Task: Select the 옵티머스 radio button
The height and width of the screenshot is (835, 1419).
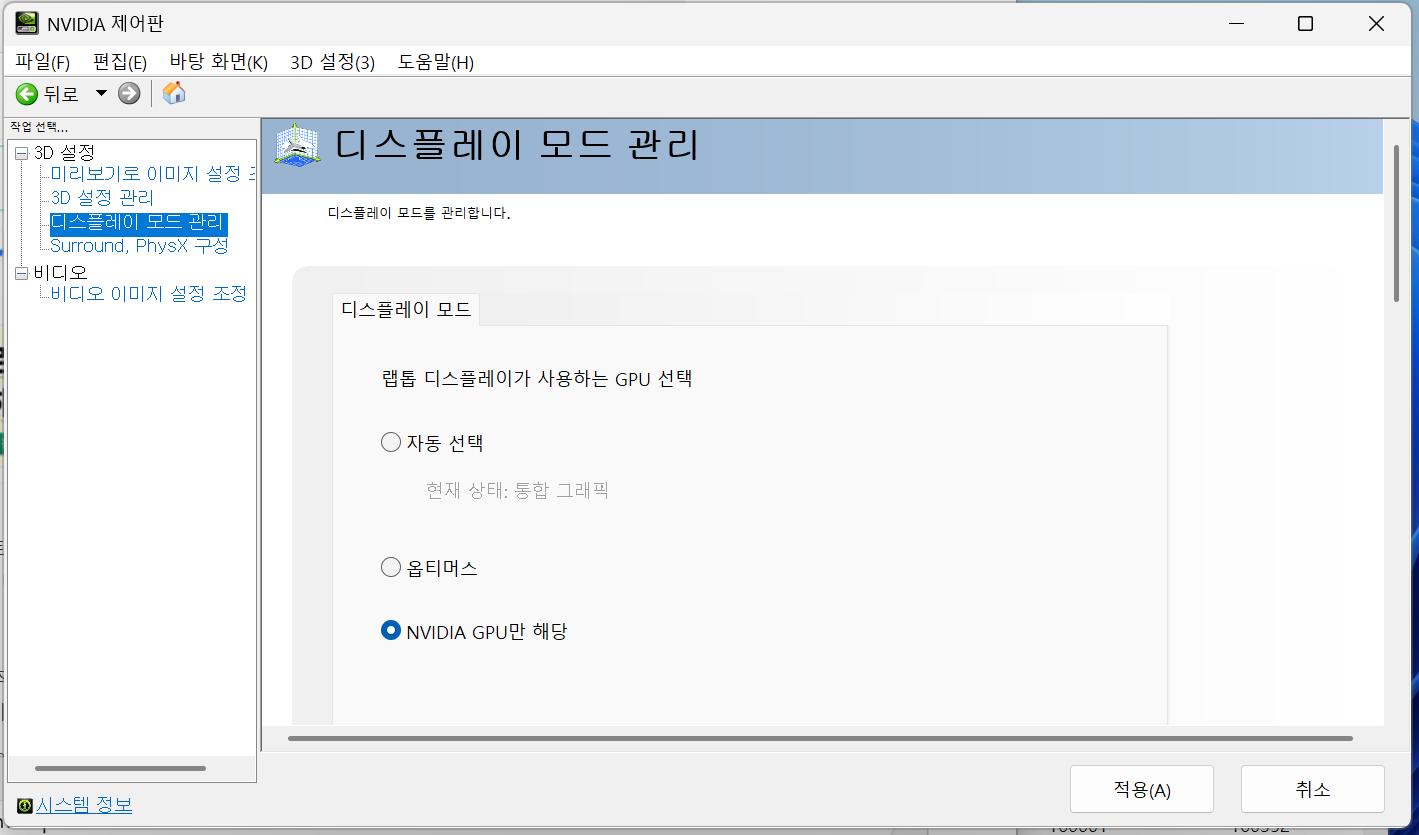Action: [390, 566]
